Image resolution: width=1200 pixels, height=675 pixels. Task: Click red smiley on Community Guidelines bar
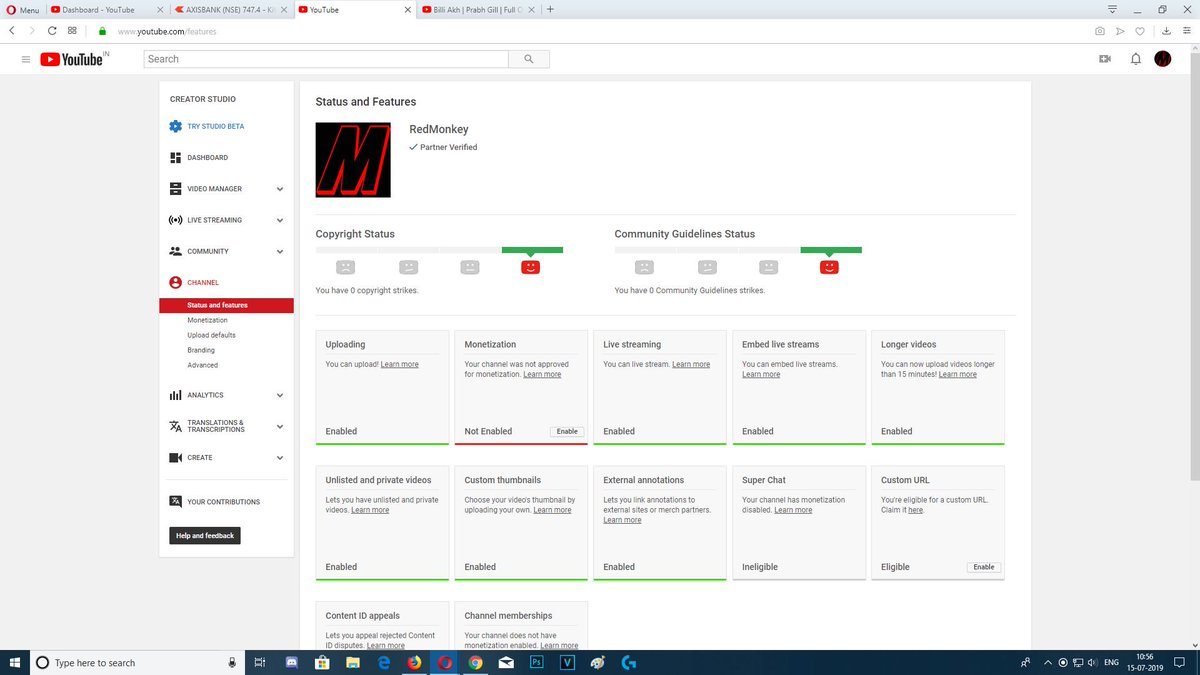(829, 267)
